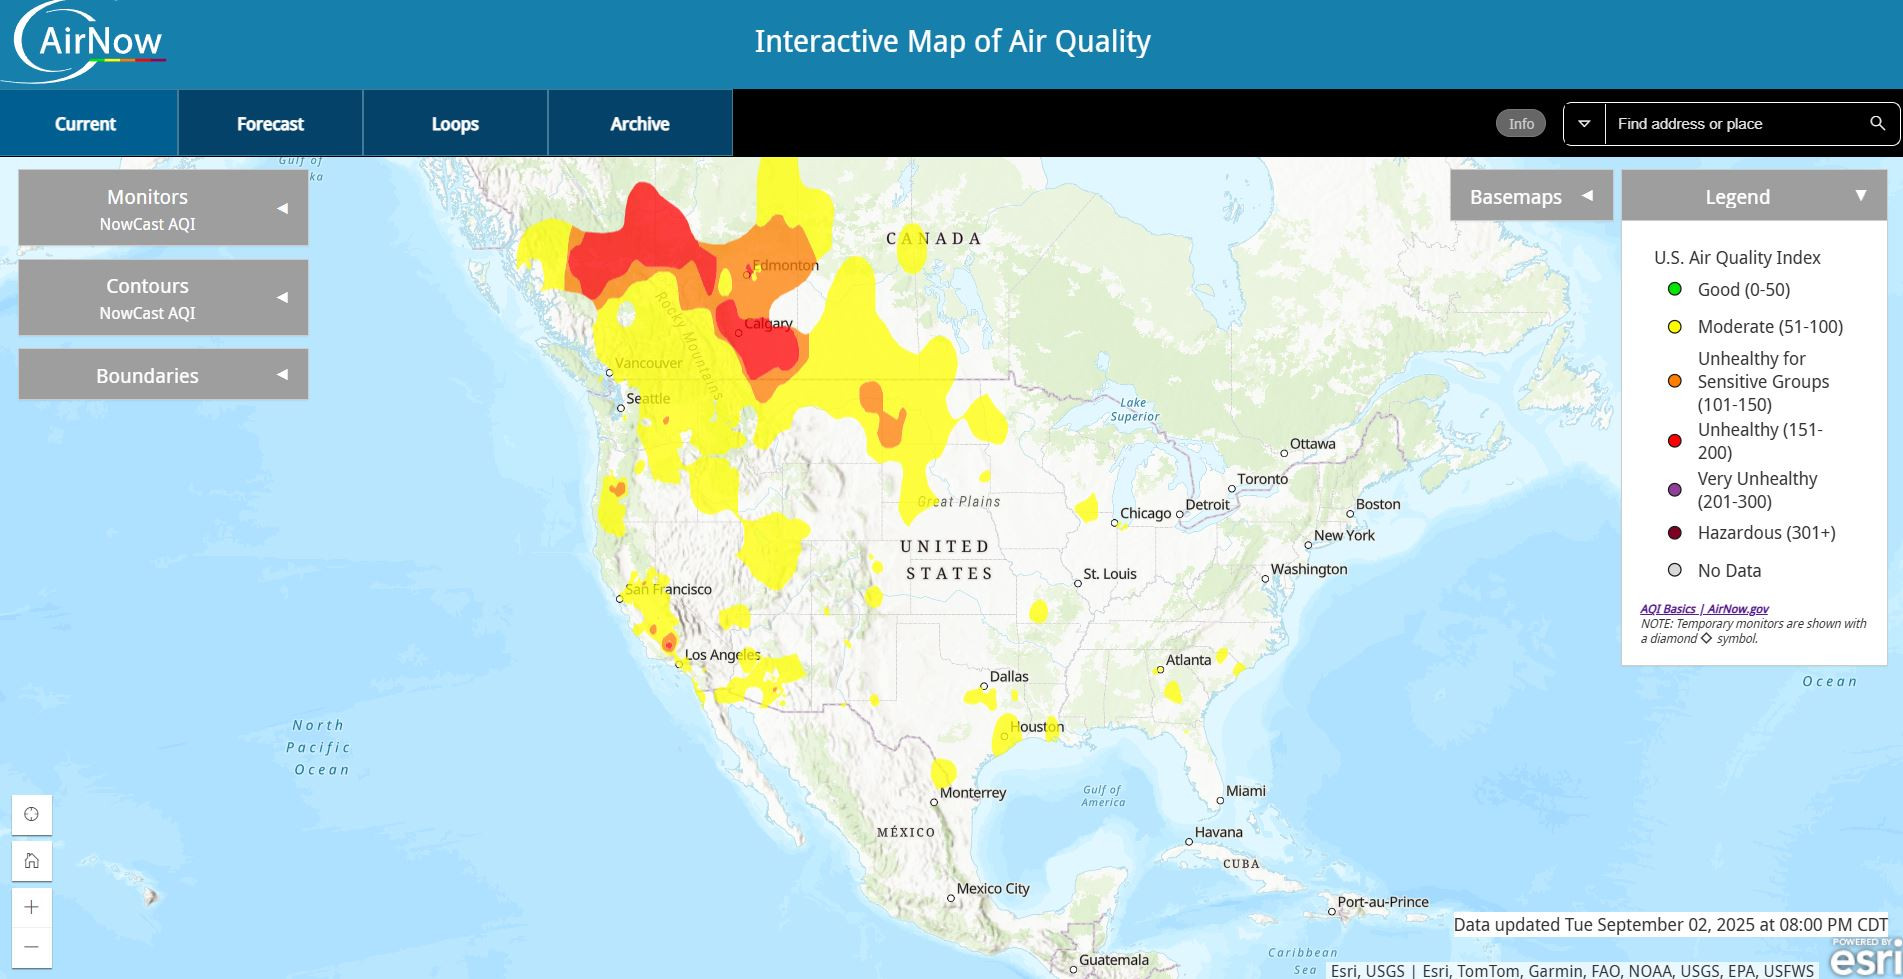1903x979 pixels.
Task: Click the orange Sensitive Groups legend dot
Action: [1675, 381]
